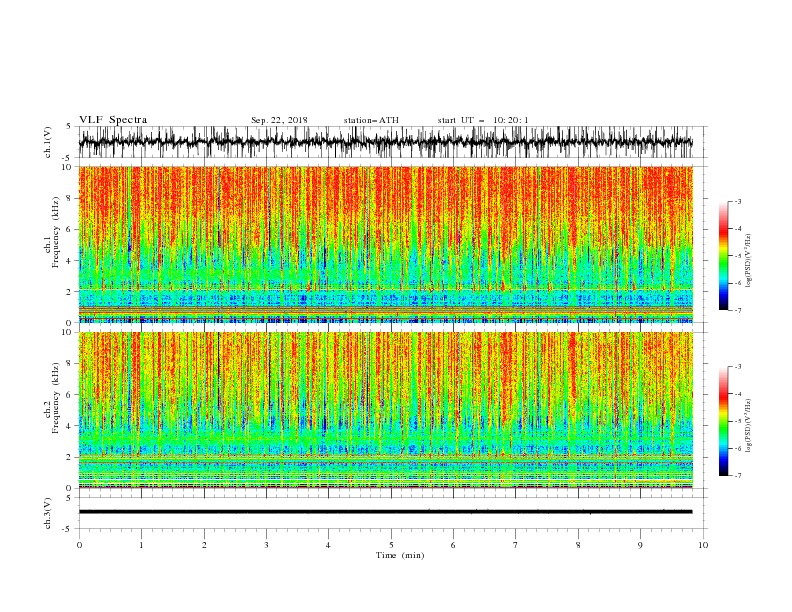This screenshot has width=792, height=612.
Task: Click the time axis tick label '0'
Action: click(79, 545)
